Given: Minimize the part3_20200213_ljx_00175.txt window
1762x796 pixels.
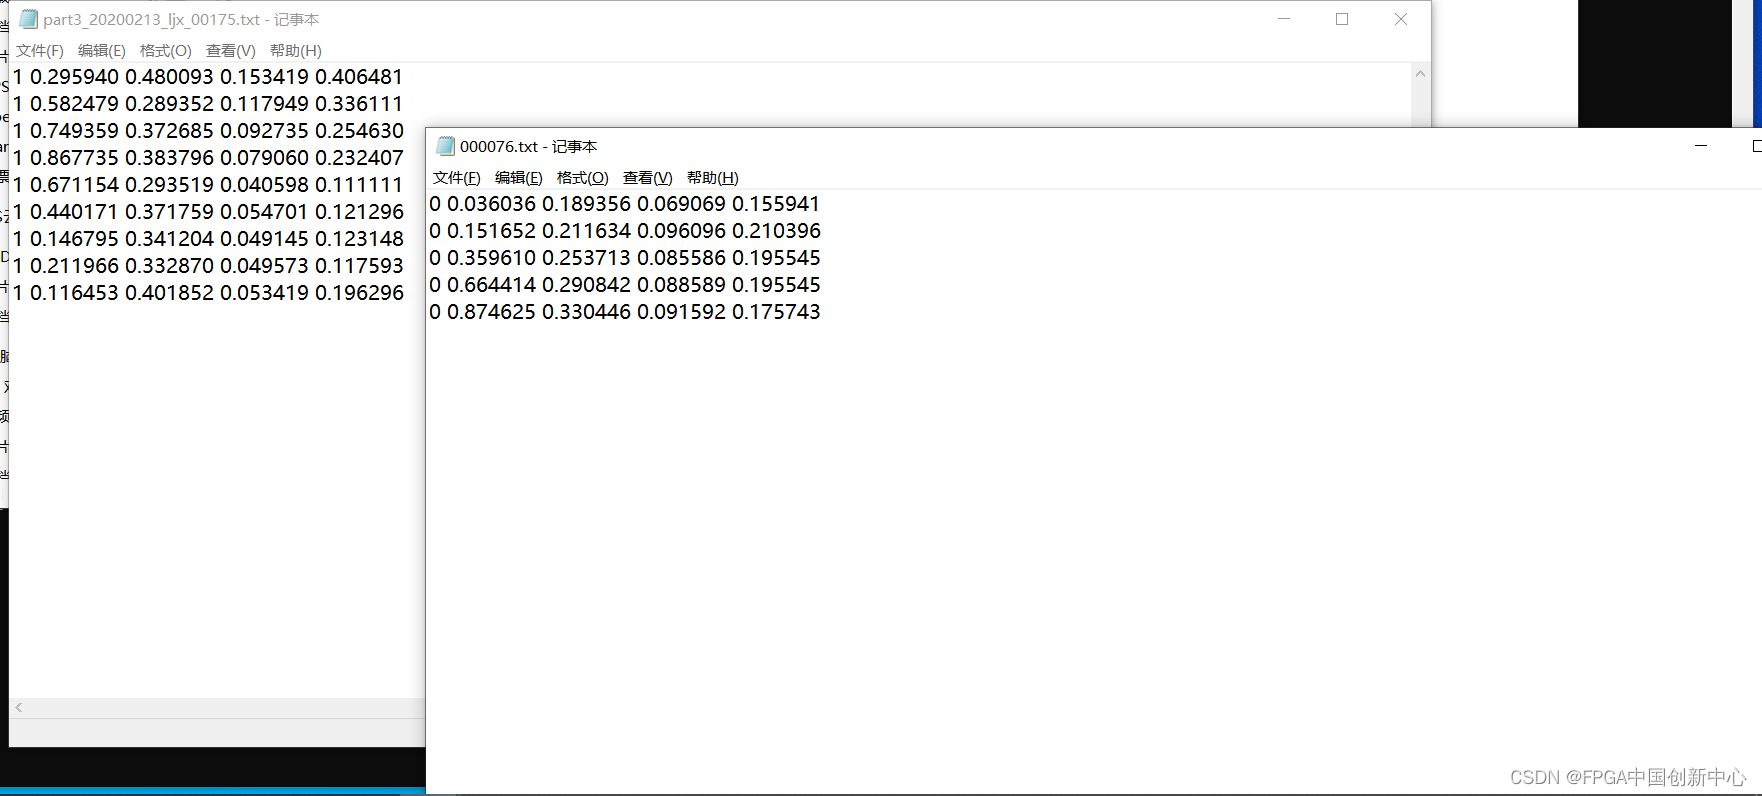Looking at the screenshot, I should coord(1284,19).
